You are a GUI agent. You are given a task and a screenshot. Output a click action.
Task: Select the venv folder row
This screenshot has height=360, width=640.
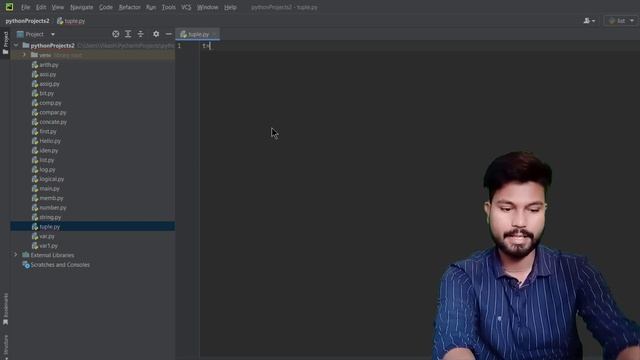(93, 55)
